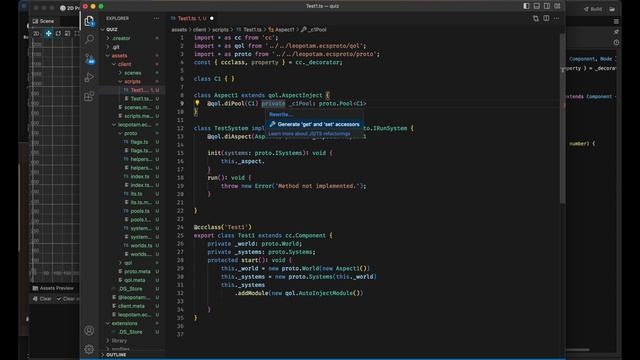Toggle primary side bar layout icon
640x360 pixels.
[527, 6]
